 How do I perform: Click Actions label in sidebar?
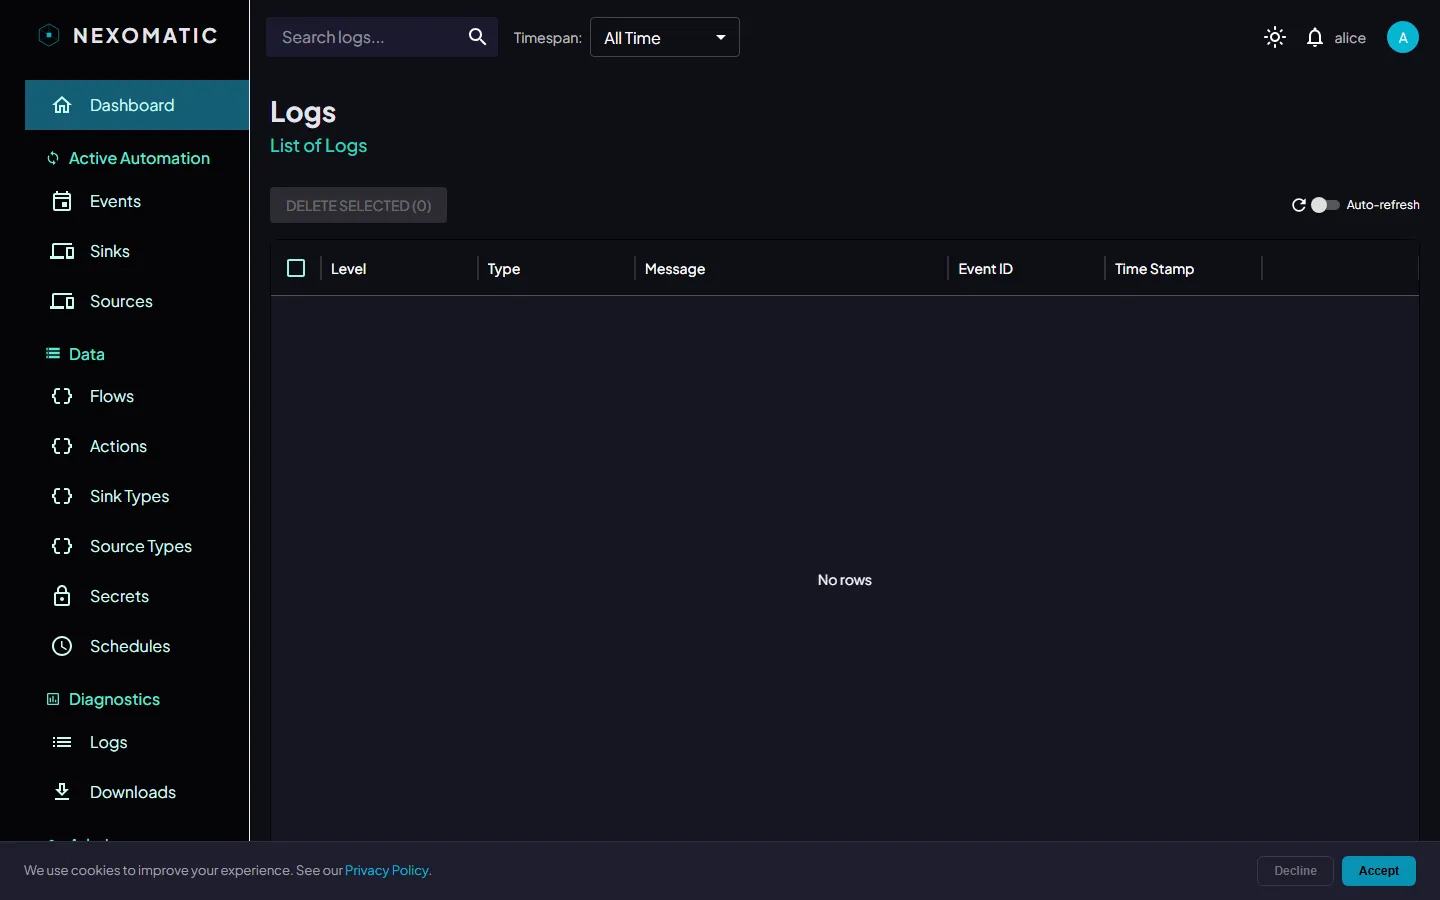tap(118, 446)
